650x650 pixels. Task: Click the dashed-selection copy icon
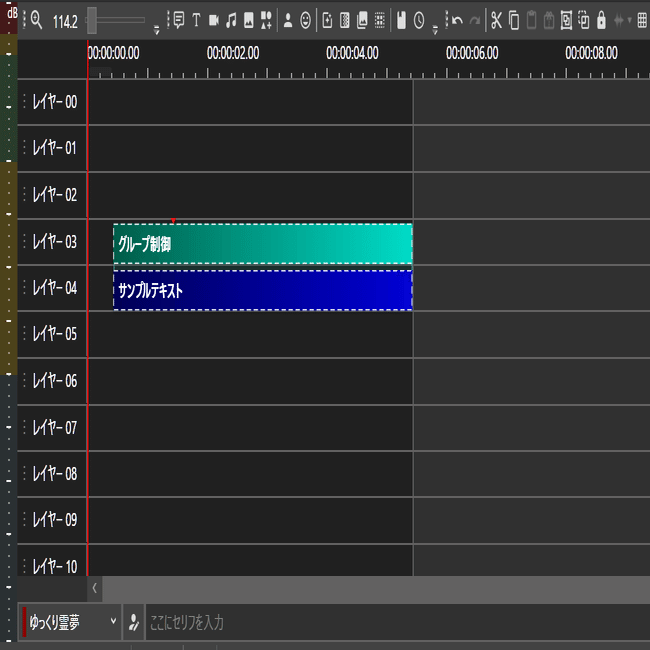(x=584, y=20)
